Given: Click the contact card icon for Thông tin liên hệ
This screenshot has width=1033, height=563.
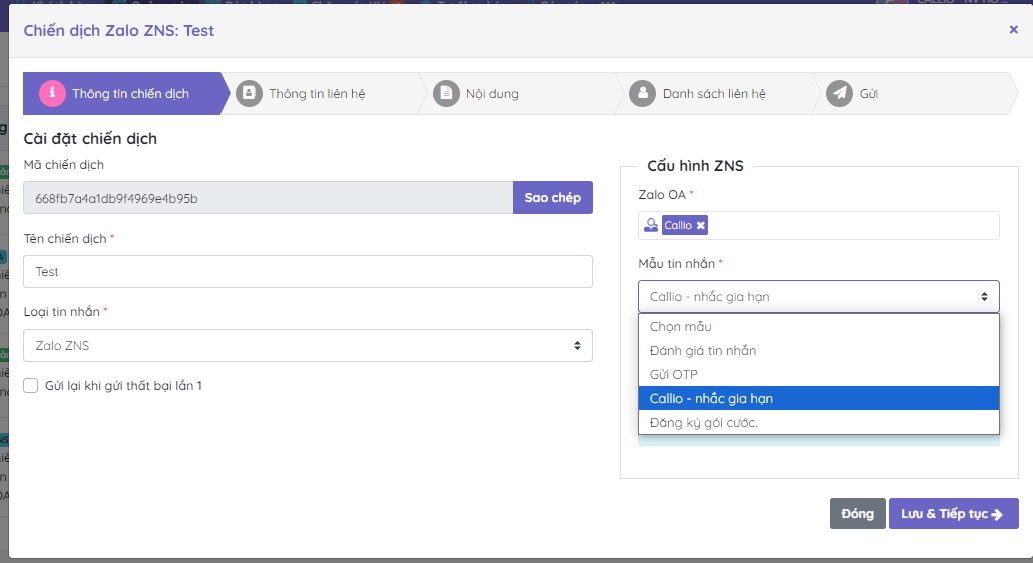Looking at the screenshot, I should click(x=249, y=94).
